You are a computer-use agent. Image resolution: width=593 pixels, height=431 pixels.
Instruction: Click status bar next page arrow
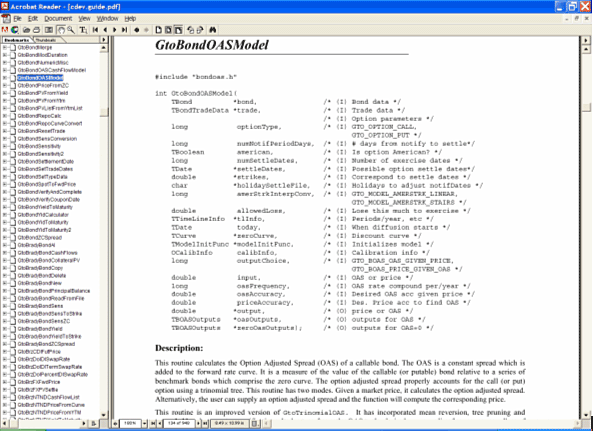(x=199, y=424)
